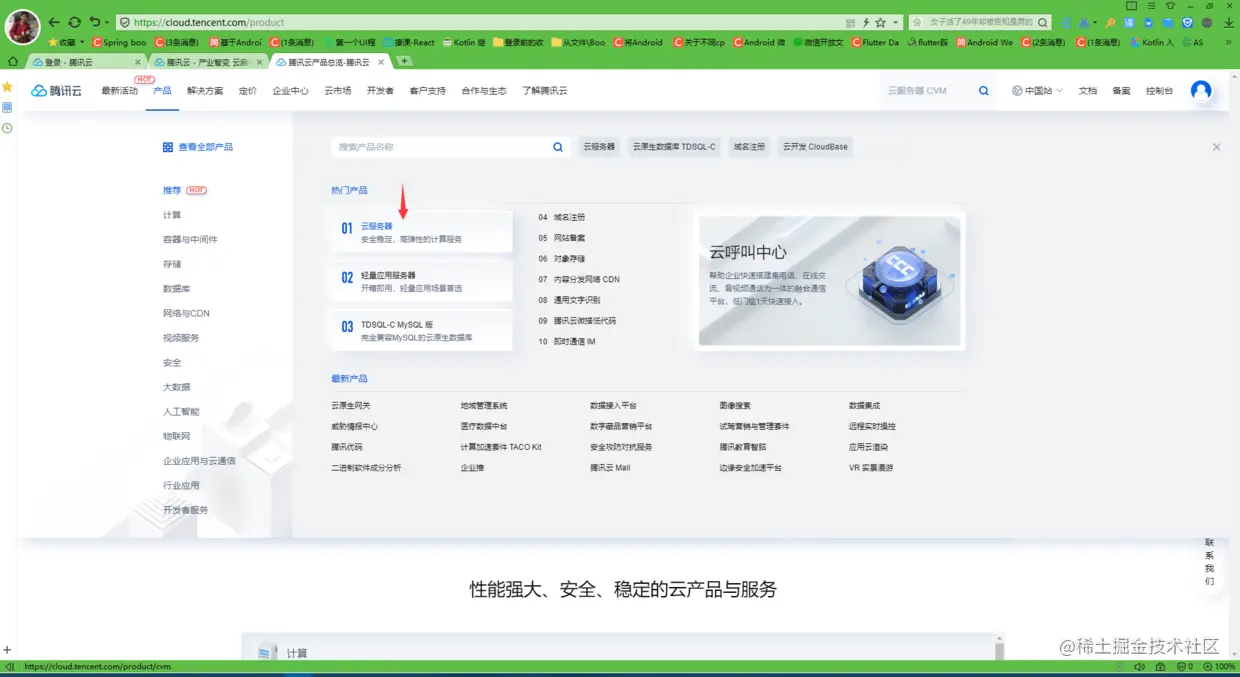
Task: Go back using the browser back arrow
Action: pos(53,22)
